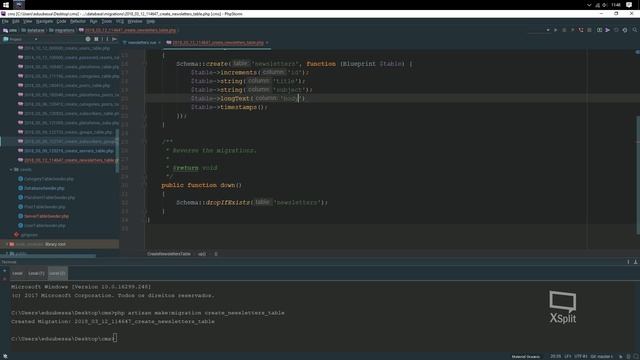The height and width of the screenshot is (360, 640).
Task: Open Windows Start menu
Action: 6,5
